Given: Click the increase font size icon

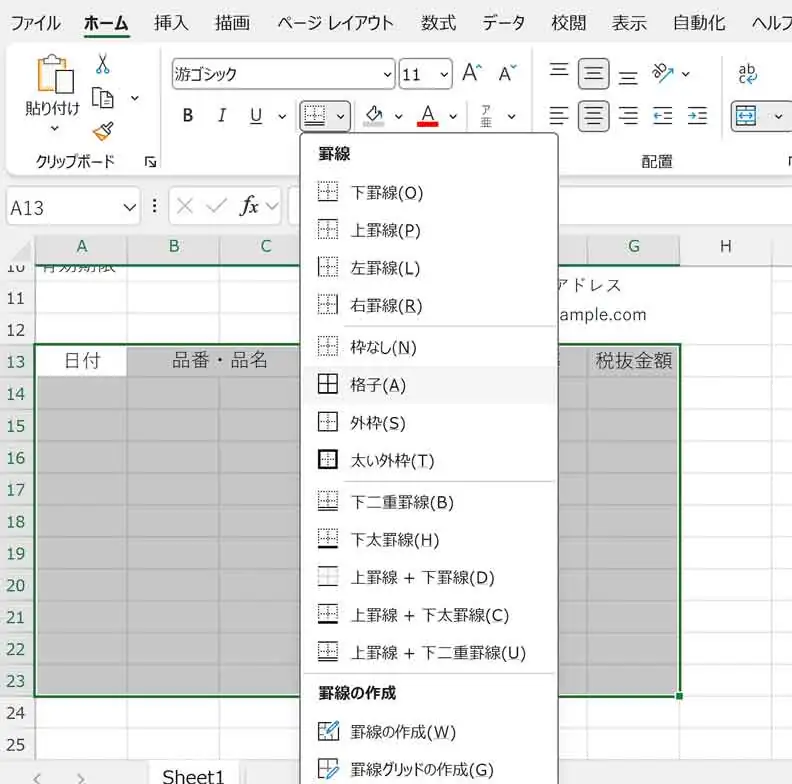Looking at the screenshot, I should (471, 73).
